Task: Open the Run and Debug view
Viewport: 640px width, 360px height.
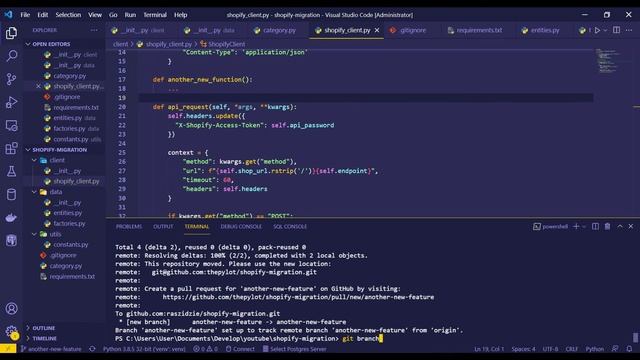Action: tap(11, 102)
